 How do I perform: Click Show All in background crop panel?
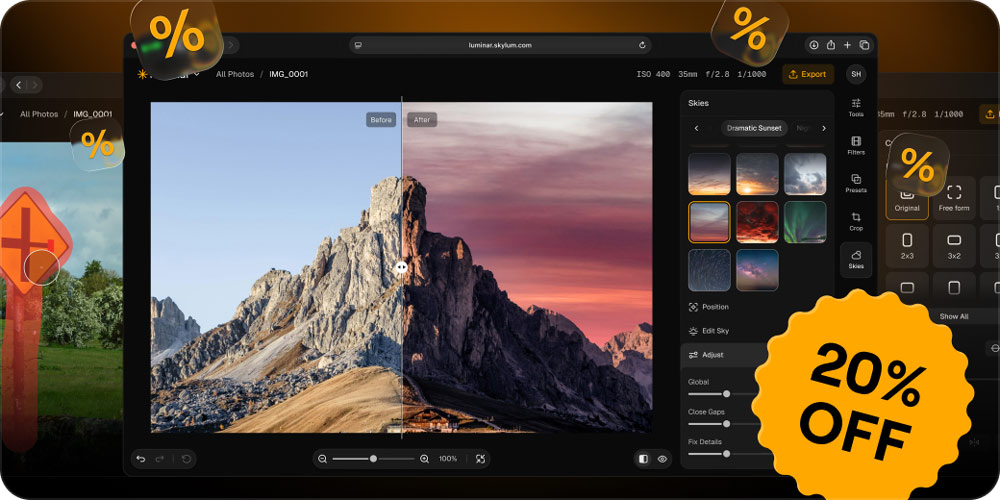coord(953,316)
